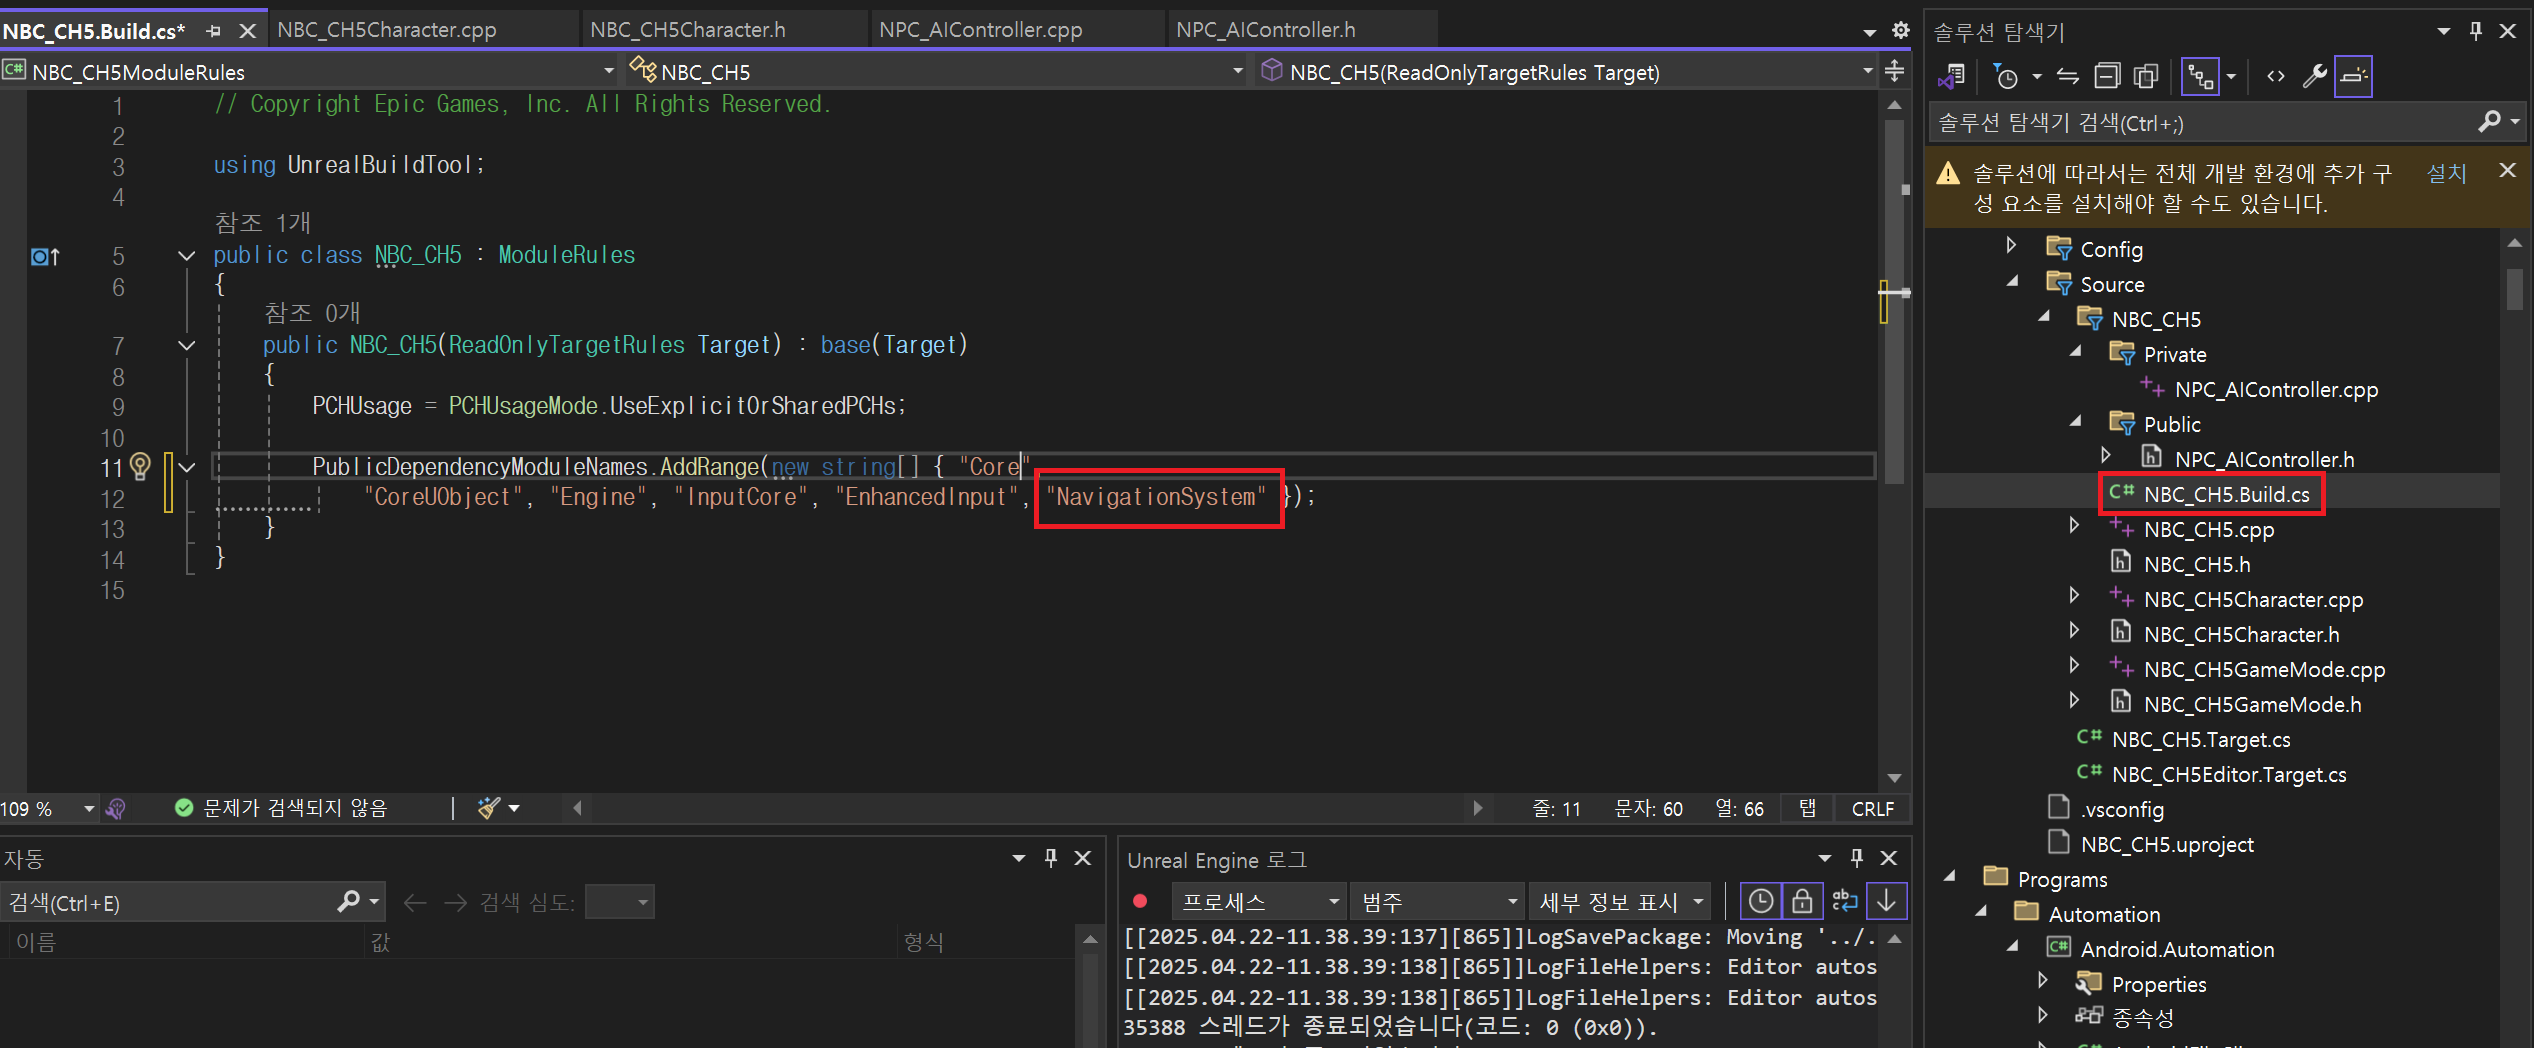This screenshot has width=2534, height=1048.
Task: Click the IntelliCode icon in status strip
Action: pos(117,808)
